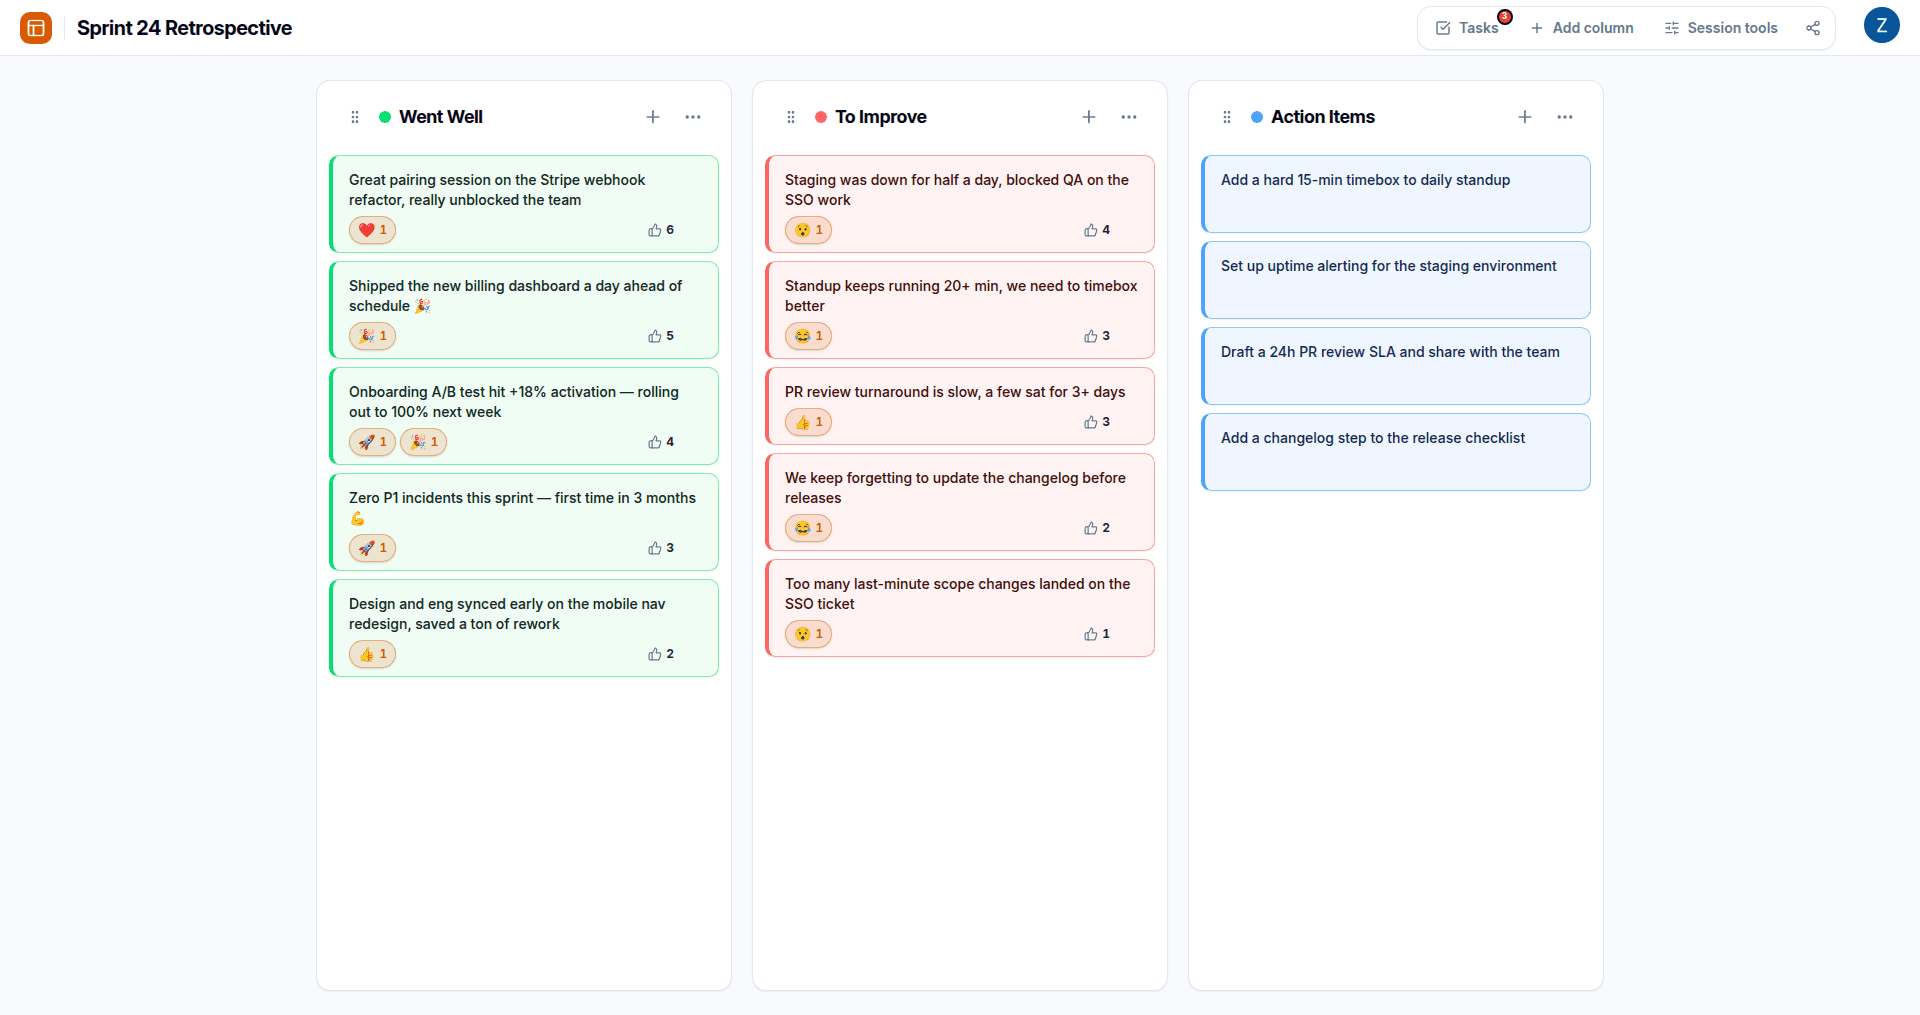Click the Add column button
Image resolution: width=1920 pixels, height=1015 pixels.
coord(1582,28)
